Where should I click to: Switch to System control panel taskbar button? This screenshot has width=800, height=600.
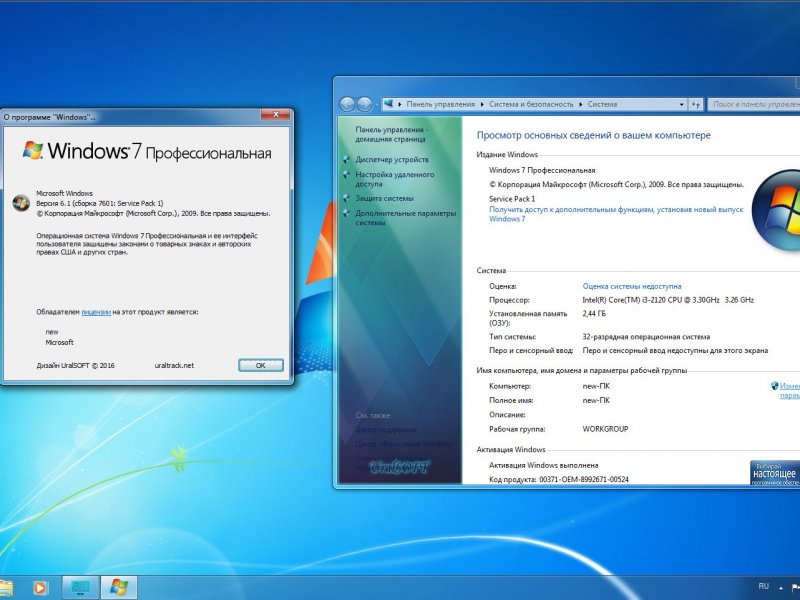coord(80,588)
